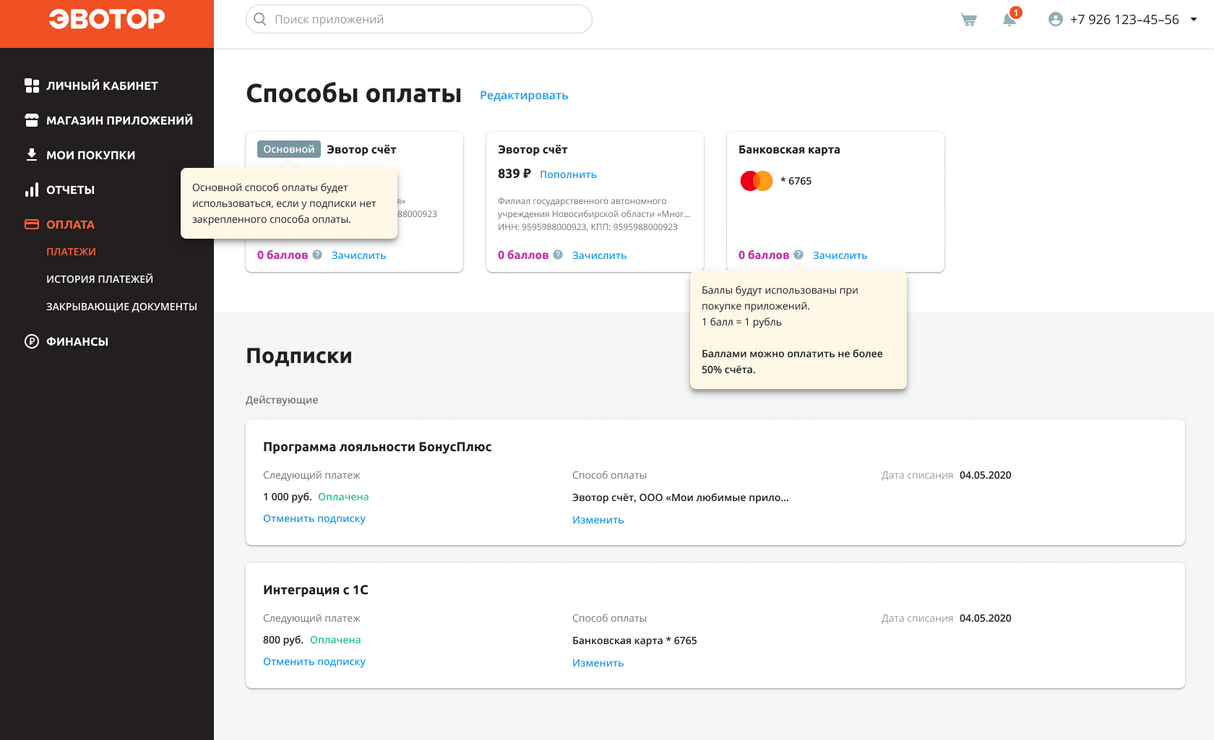Click the Основной badge
This screenshot has height=740, width=1214.
coord(289,149)
